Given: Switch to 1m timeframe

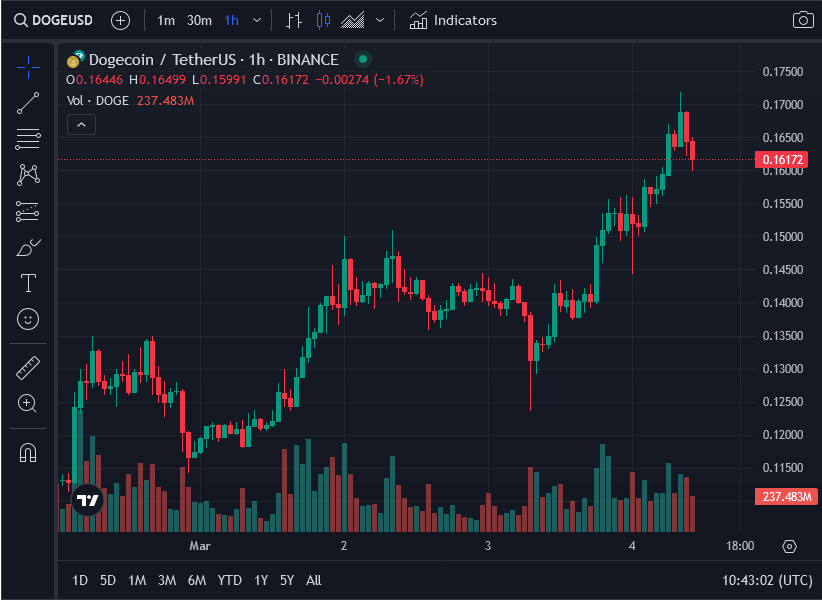Looking at the screenshot, I should (x=166, y=20).
